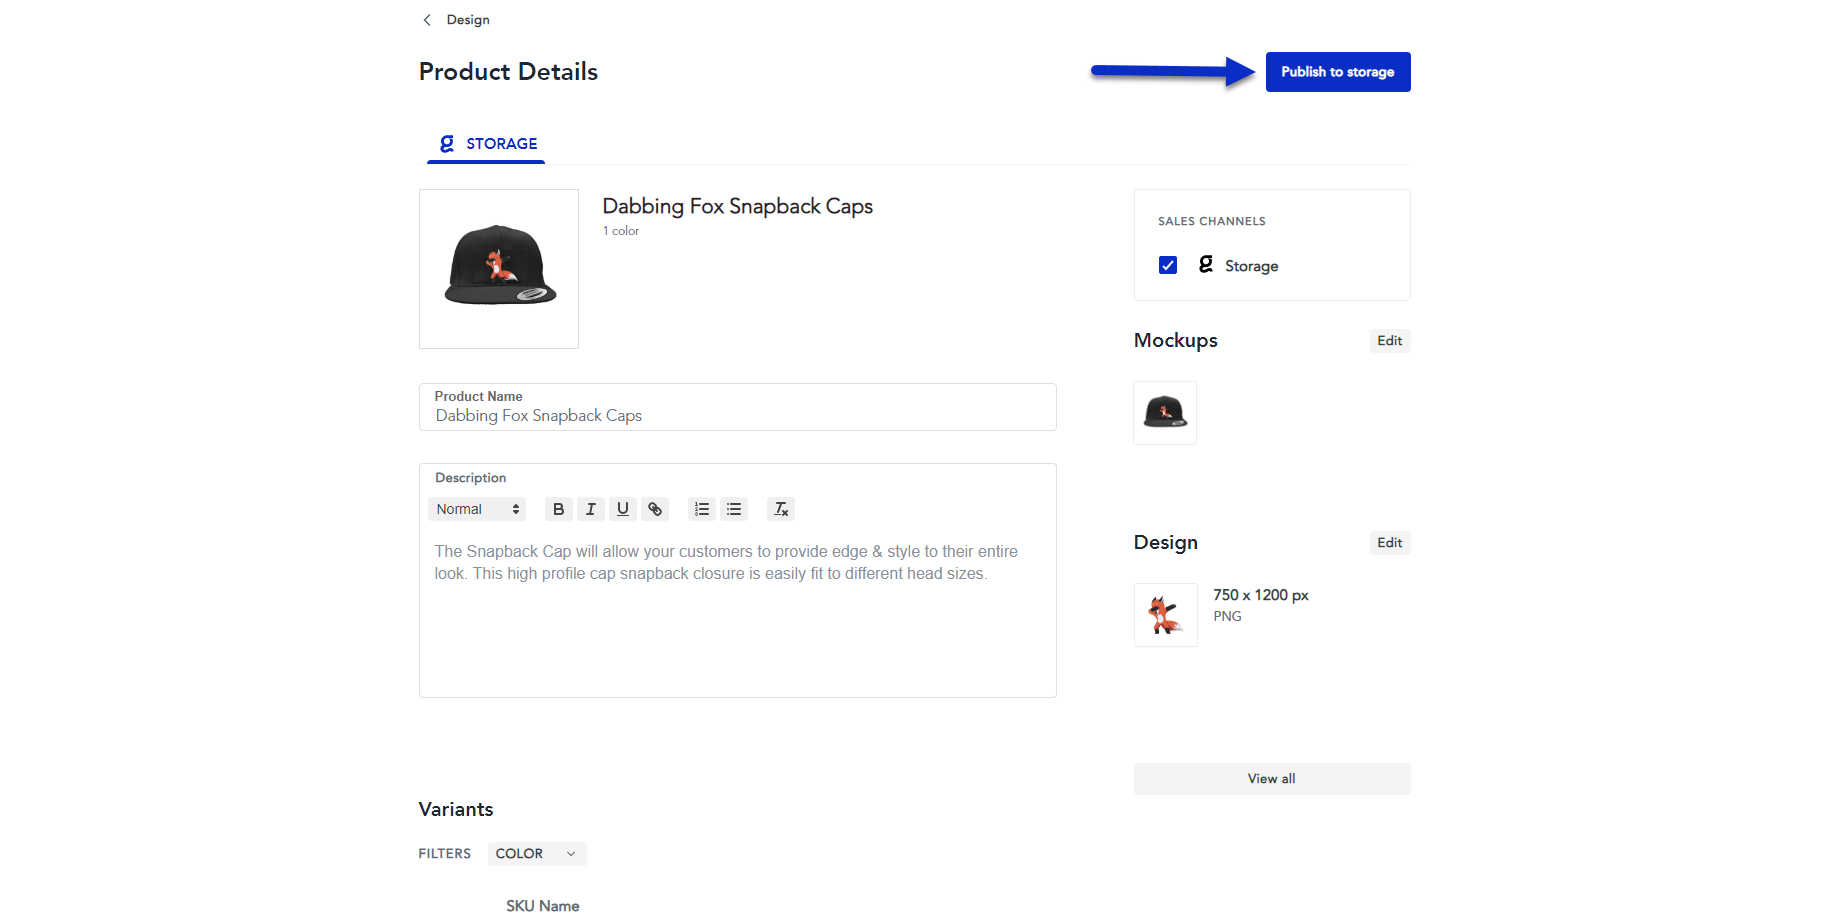Apply bold formatting in the description editor
This screenshot has width=1822, height=916.
558,509
